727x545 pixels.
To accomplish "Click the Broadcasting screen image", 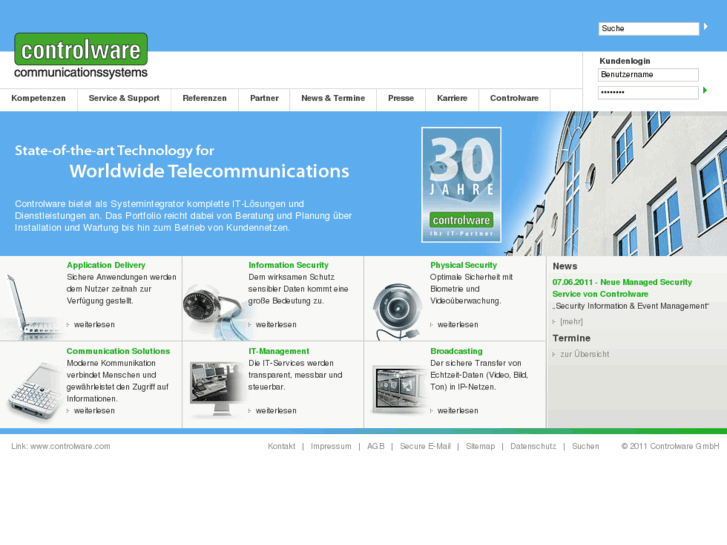I will pyautogui.click(x=399, y=389).
